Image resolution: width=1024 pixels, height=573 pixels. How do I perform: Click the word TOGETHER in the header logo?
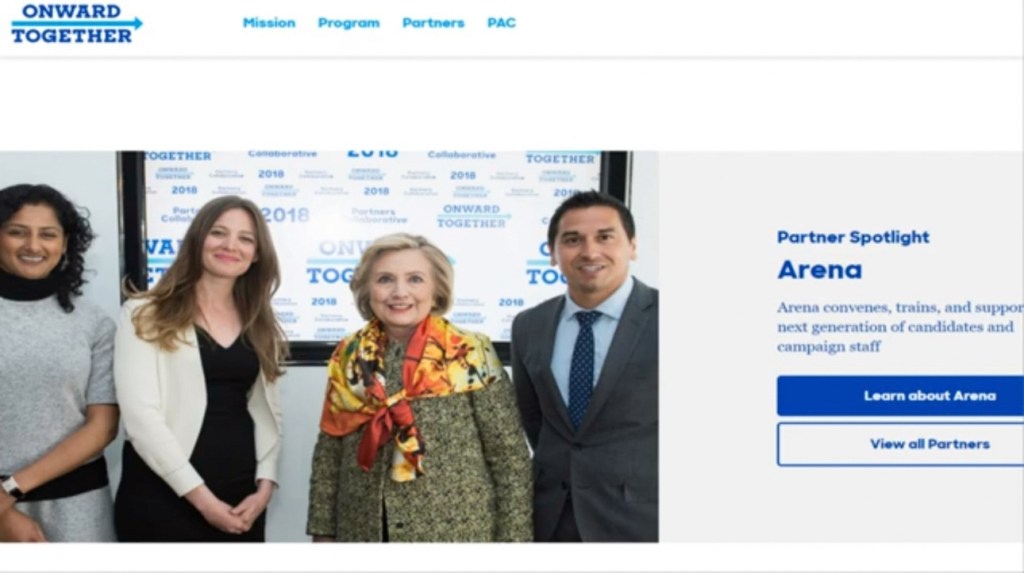click(x=72, y=37)
